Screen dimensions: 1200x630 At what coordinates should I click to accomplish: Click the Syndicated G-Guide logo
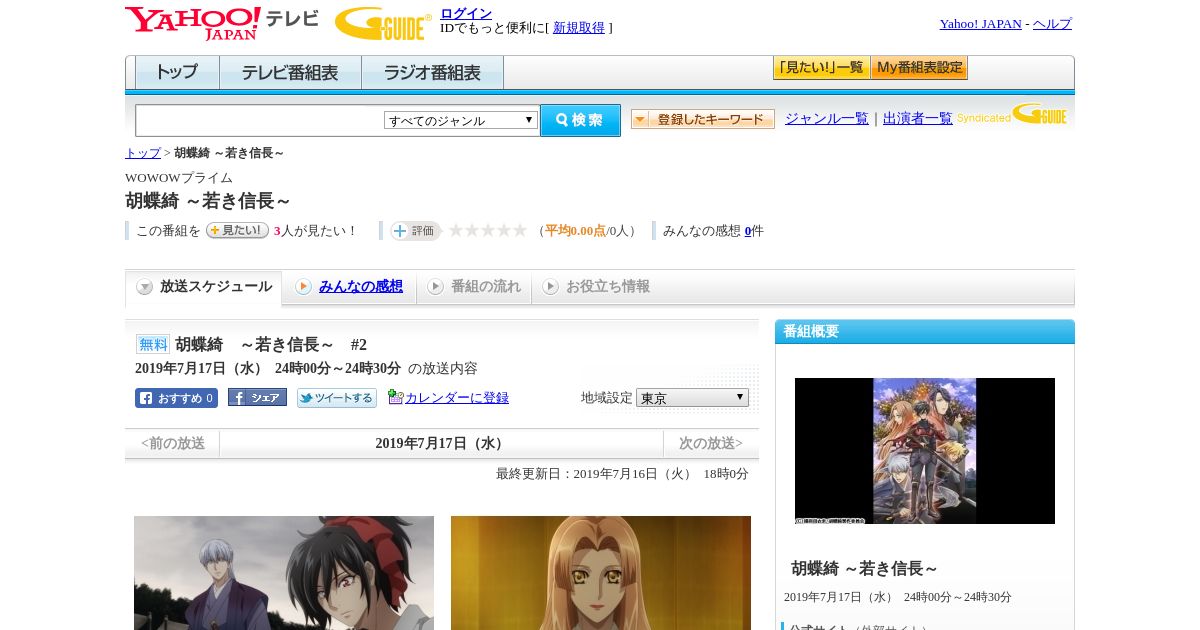(x=1012, y=115)
